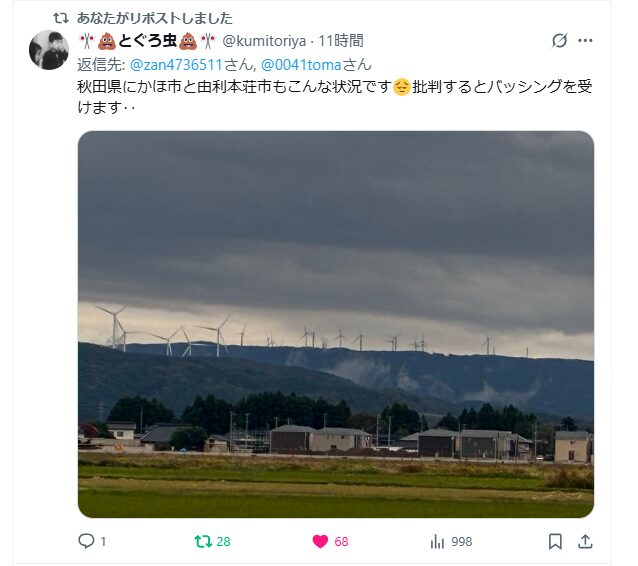Click the reply speech bubble icon
Viewport: 638px width, 566px height.
86,541
